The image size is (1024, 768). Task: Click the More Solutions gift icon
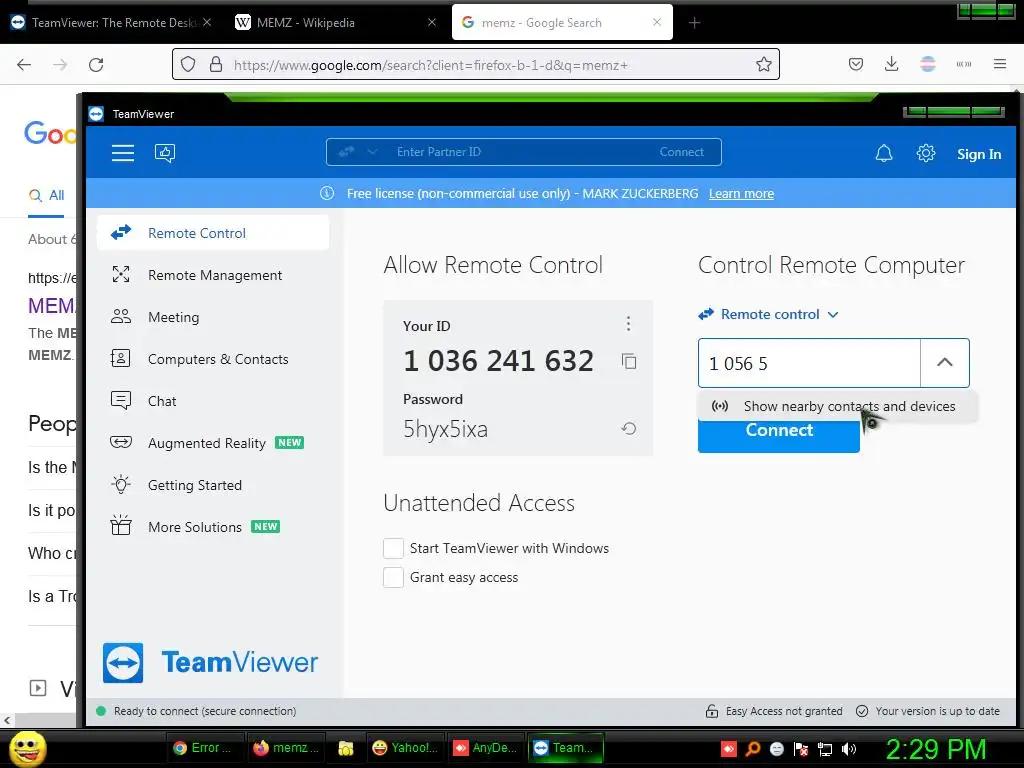(x=121, y=526)
